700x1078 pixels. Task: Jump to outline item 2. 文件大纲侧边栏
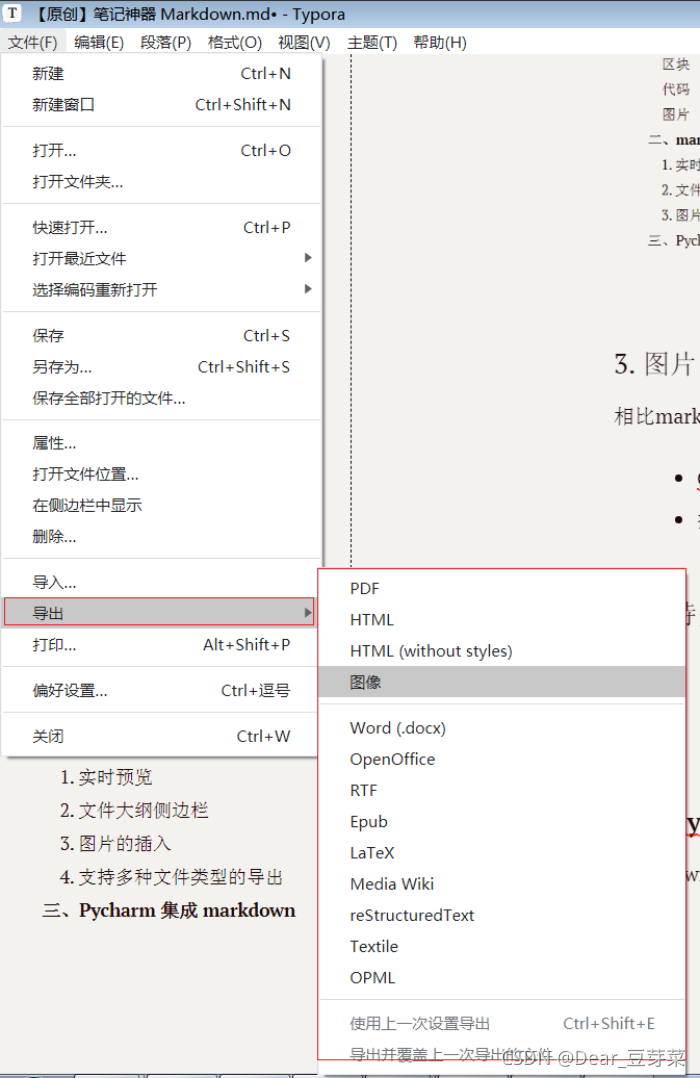coord(133,810)
